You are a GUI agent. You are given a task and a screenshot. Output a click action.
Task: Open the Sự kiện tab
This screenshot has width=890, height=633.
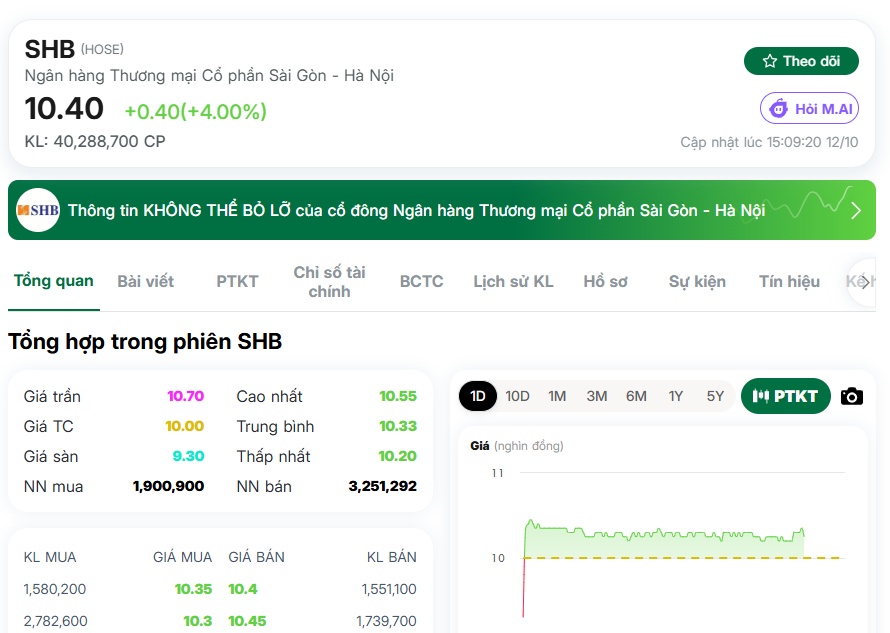pos(697,282)
